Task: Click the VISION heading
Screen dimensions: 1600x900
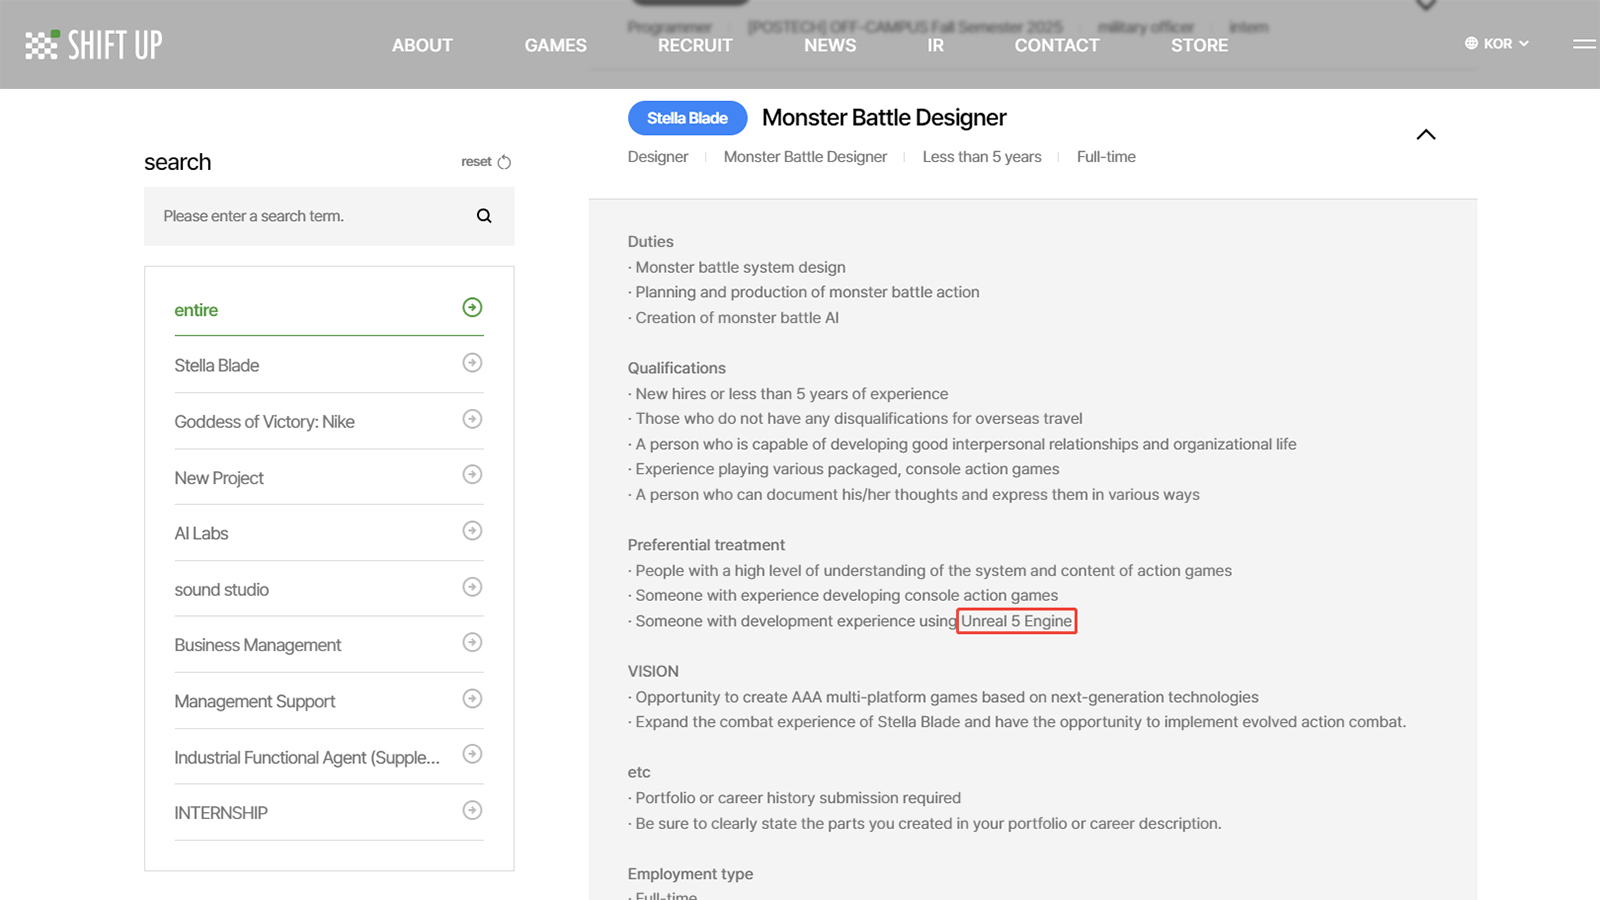Action: (x=653, y=671)
